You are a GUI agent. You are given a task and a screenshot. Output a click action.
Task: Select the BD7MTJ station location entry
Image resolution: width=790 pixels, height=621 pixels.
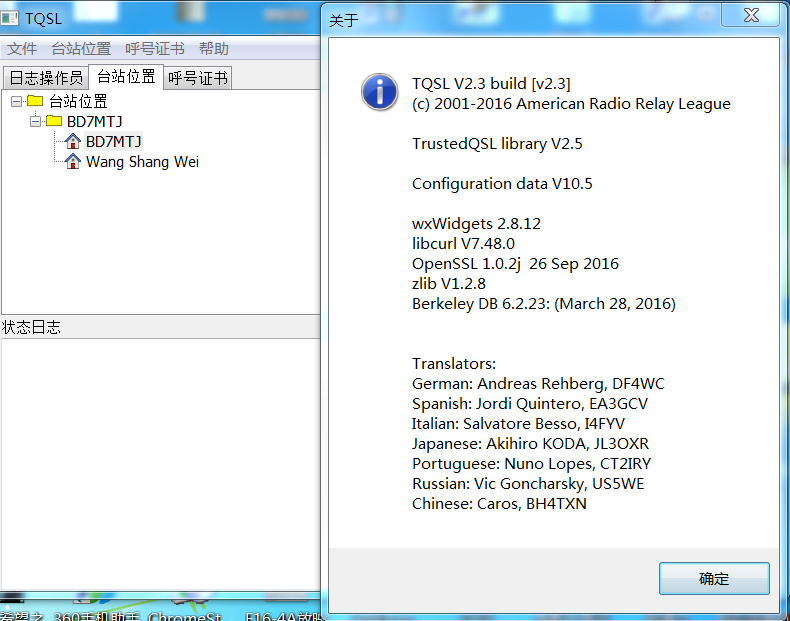pyautogui.click(x=113, y=142)
